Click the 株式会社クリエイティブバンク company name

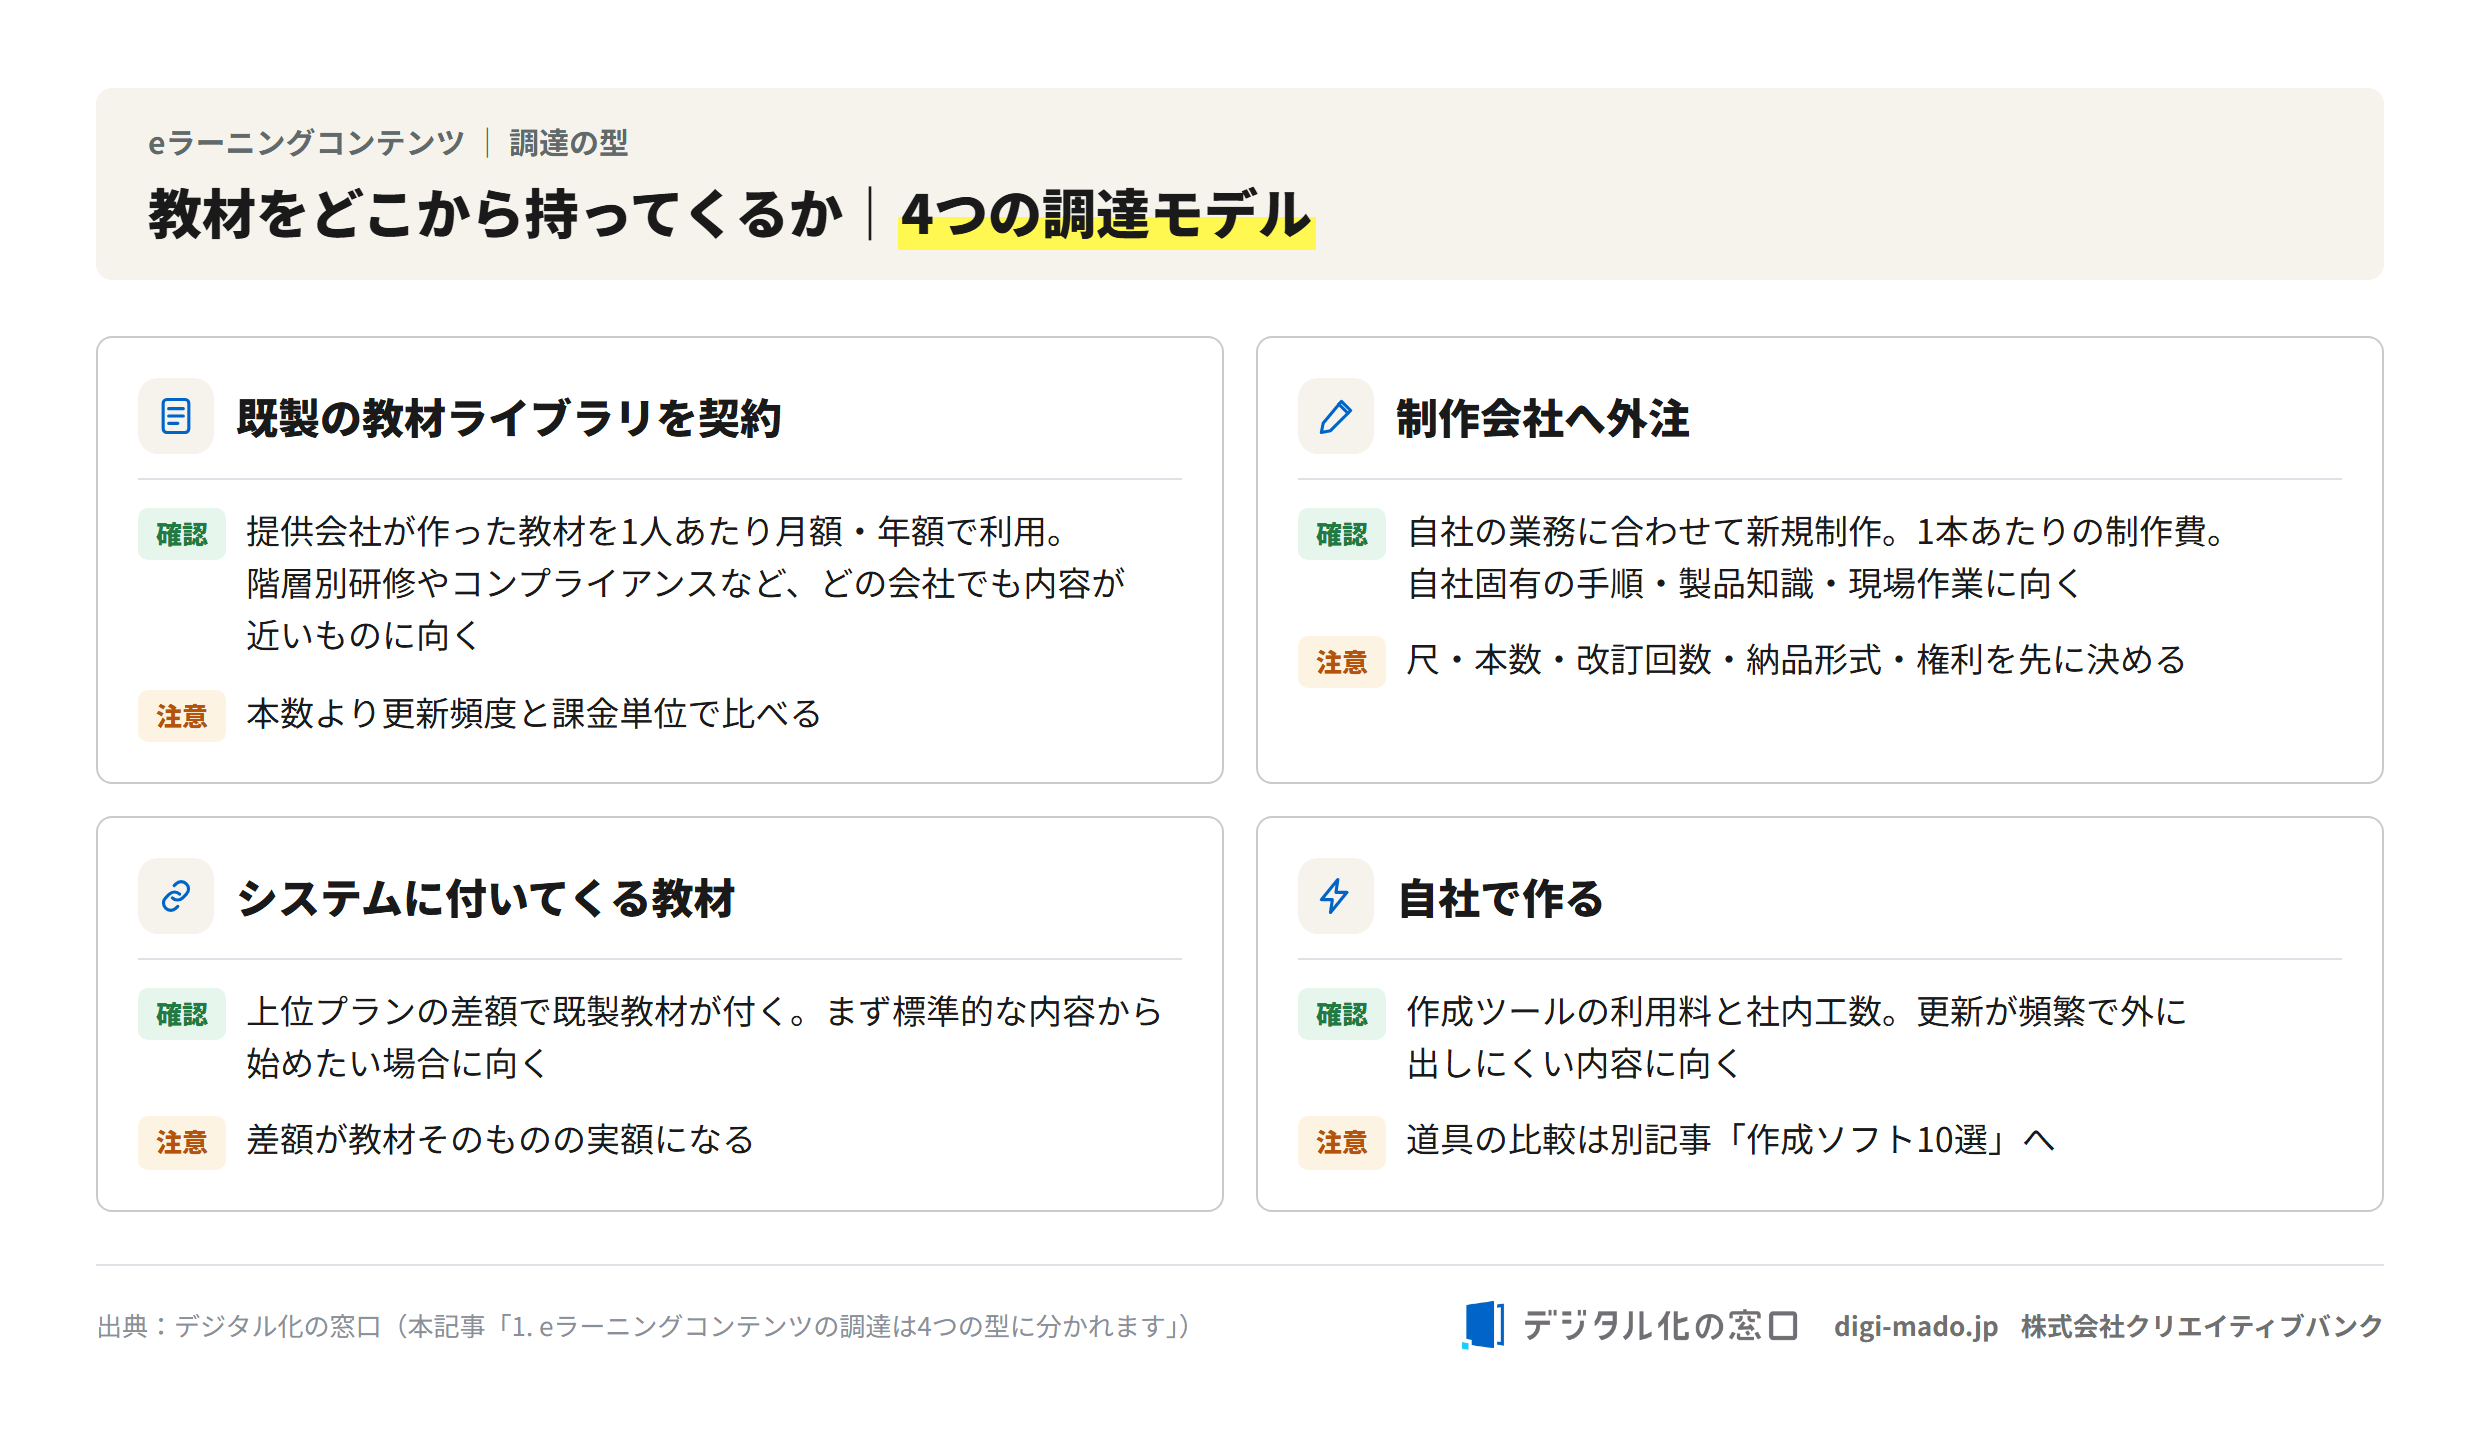(x=2202, y=1326)
